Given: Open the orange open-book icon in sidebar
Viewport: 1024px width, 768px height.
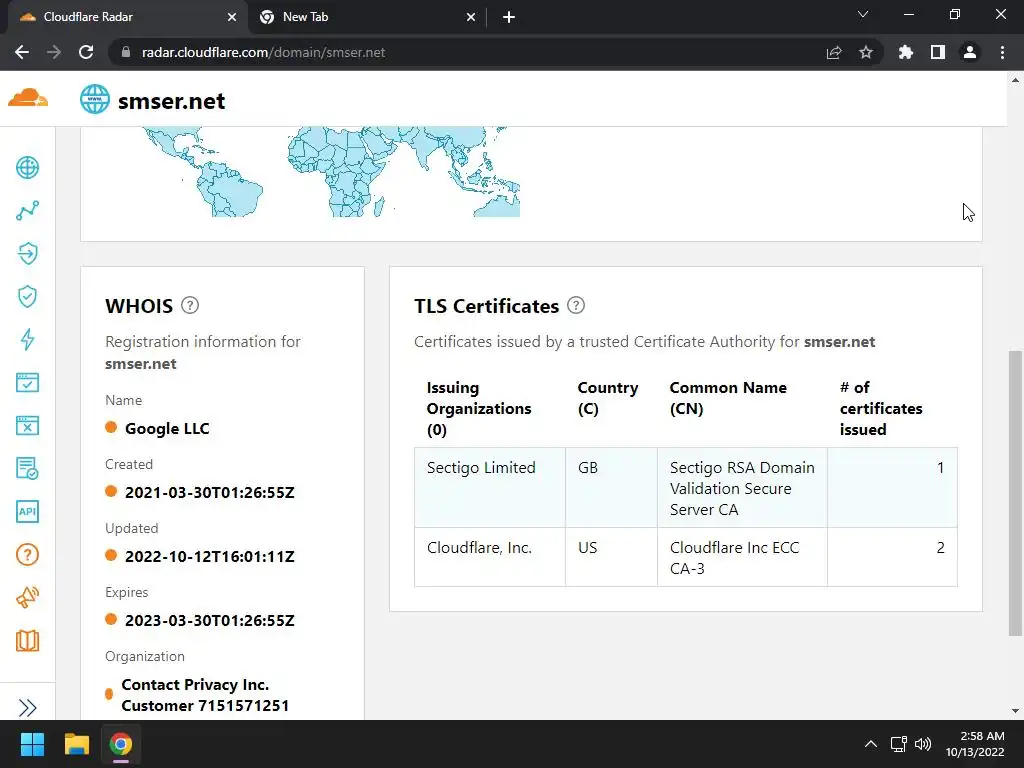Looking at the screenshot, I should pyautogui.click(x=27, y=641).
